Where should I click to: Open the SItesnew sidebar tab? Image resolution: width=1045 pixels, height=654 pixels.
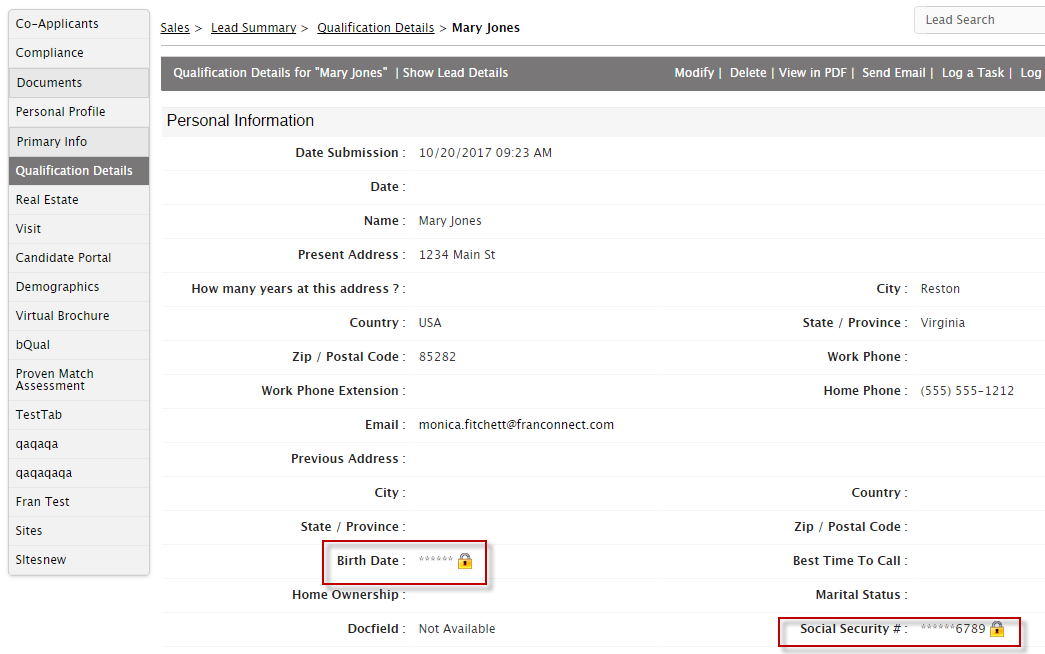click(x=79, y=560)
